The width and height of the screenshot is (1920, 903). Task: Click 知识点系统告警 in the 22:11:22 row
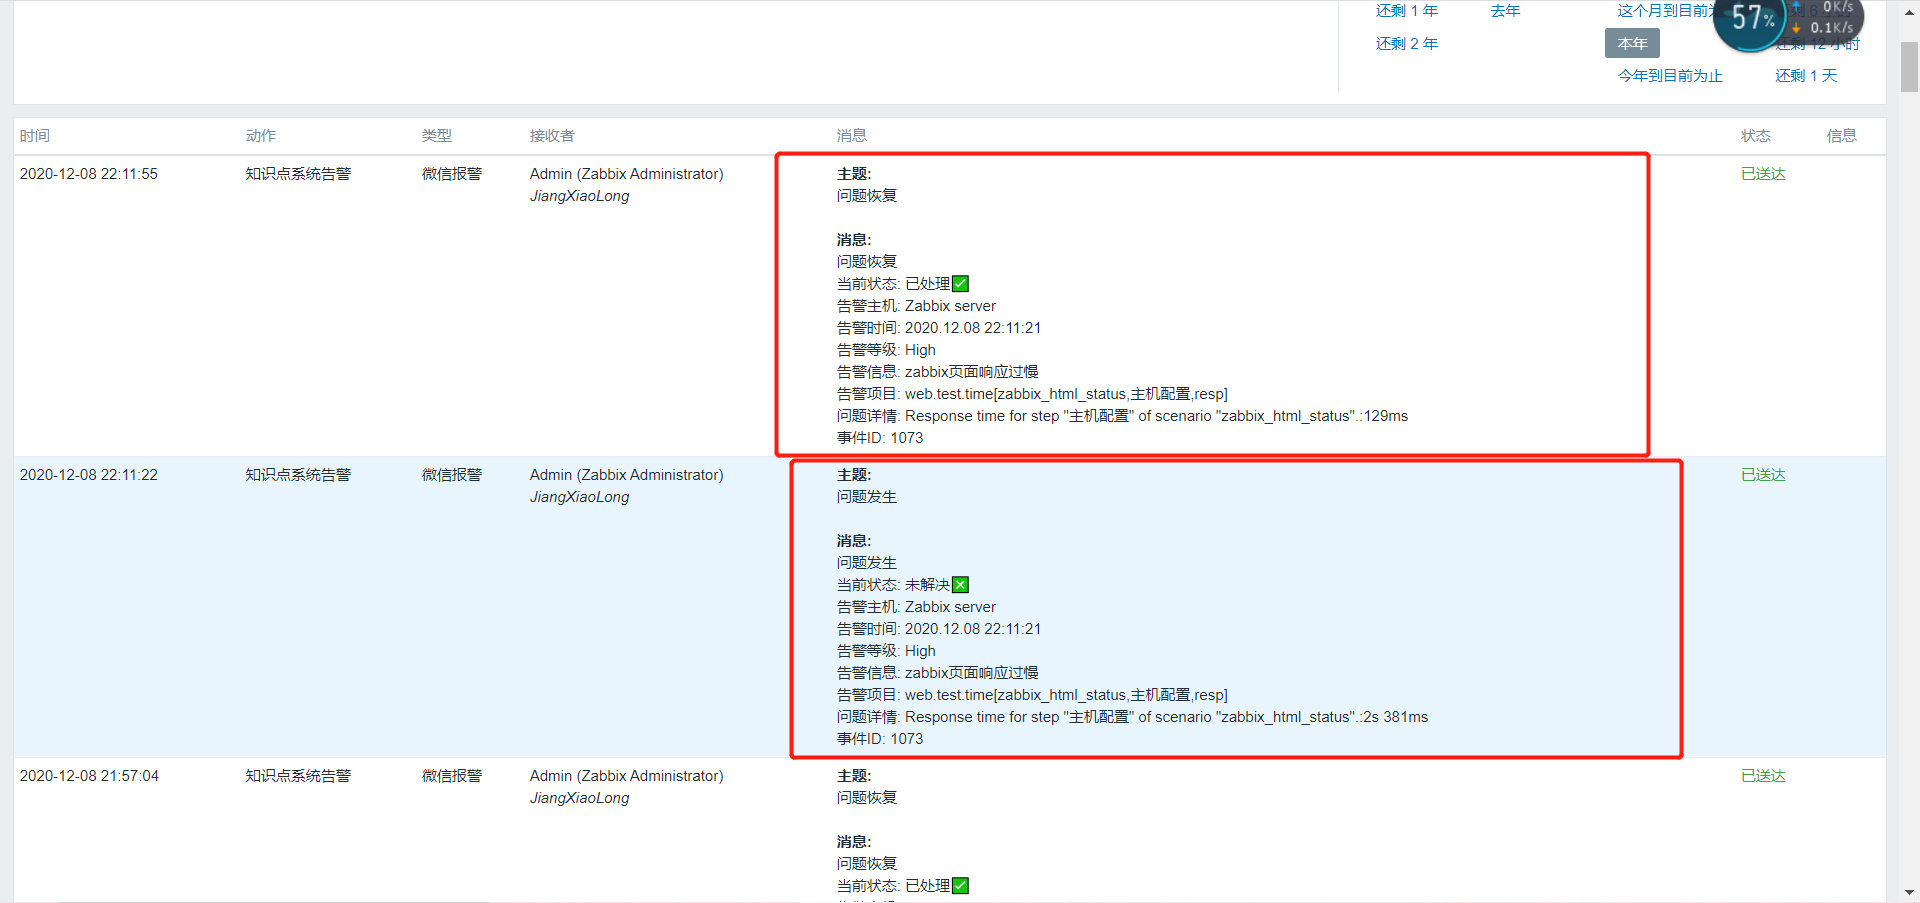[x=298, y=475]
